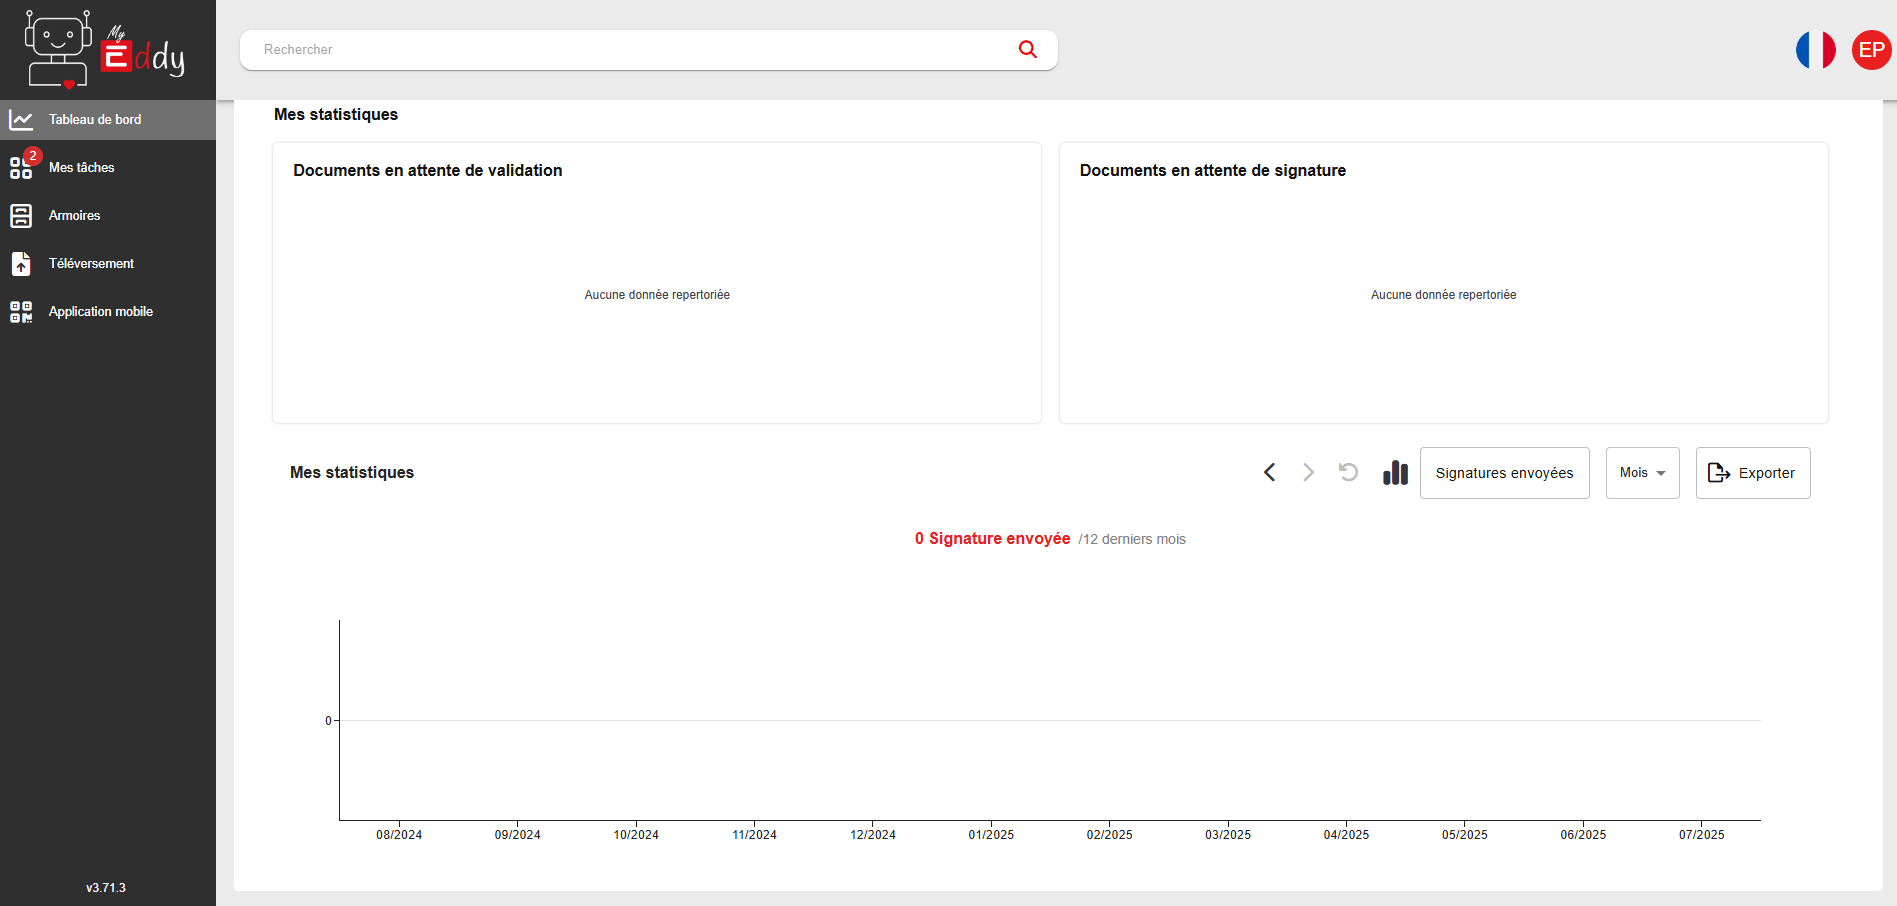The width and height of the screenshot is (1897, 906).
Task: Focus the Rechercher search field
Action: [x=649, y=50]
